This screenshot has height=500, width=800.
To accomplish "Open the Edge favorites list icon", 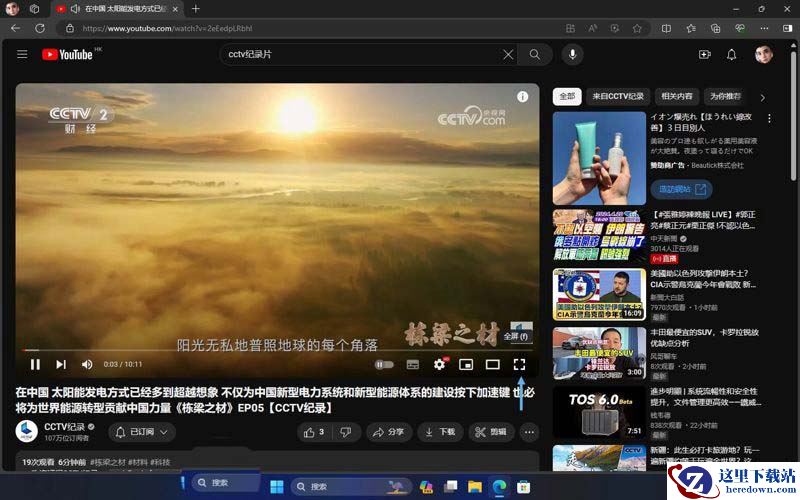I will [691, 29].
